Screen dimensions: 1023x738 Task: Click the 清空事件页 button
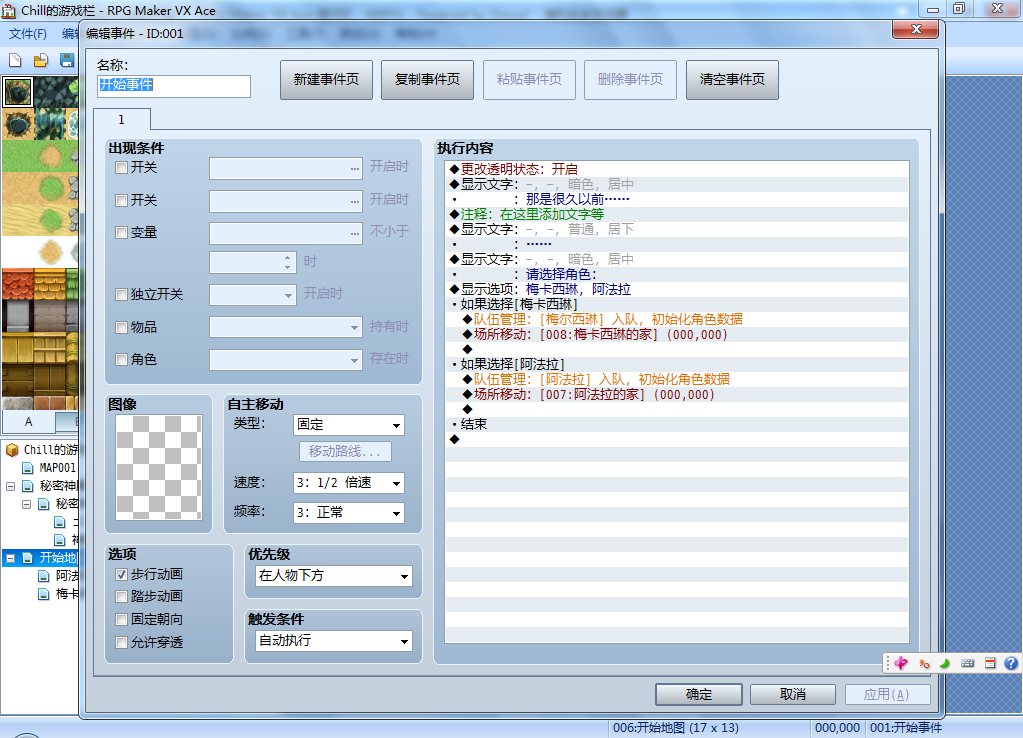tap(732, 80)
